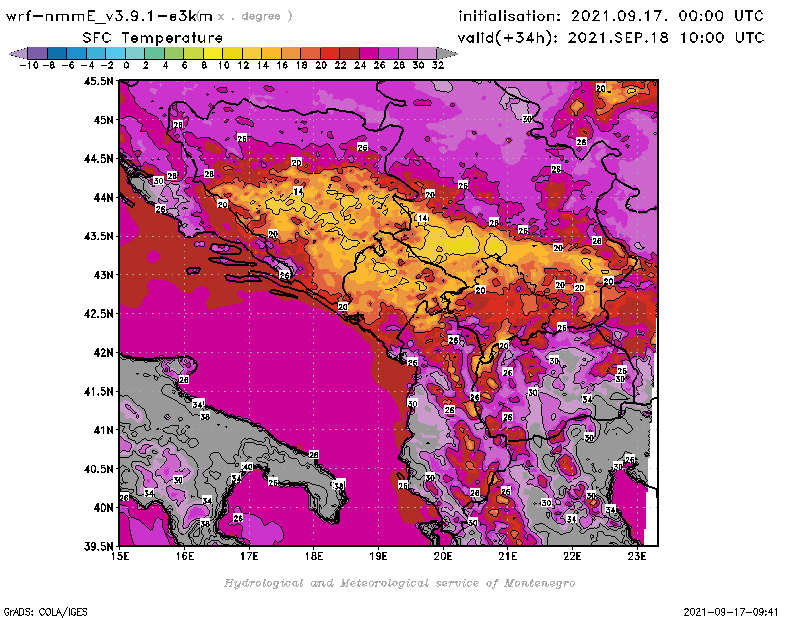Click the '18E' longitude label
Screen dimensions: 800x618
(314, 556)
